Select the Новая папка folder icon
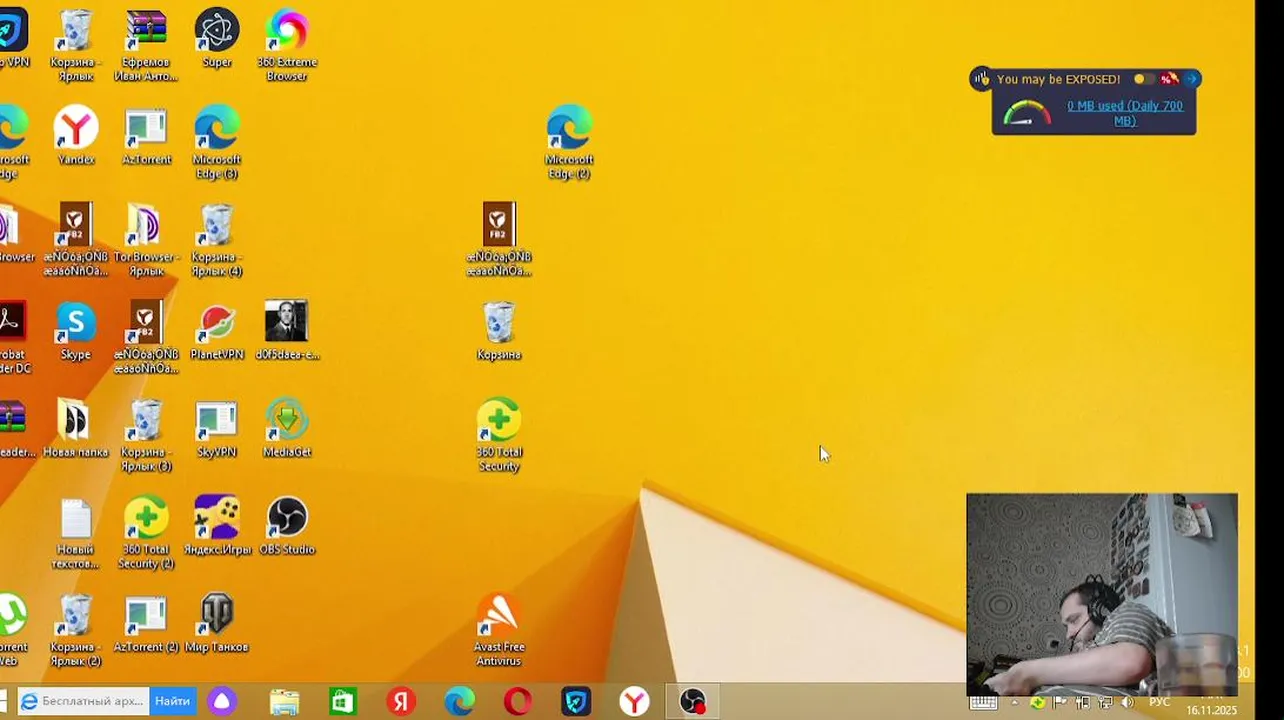Viewport: 1284px width, 720px height. tap(76, 428)
